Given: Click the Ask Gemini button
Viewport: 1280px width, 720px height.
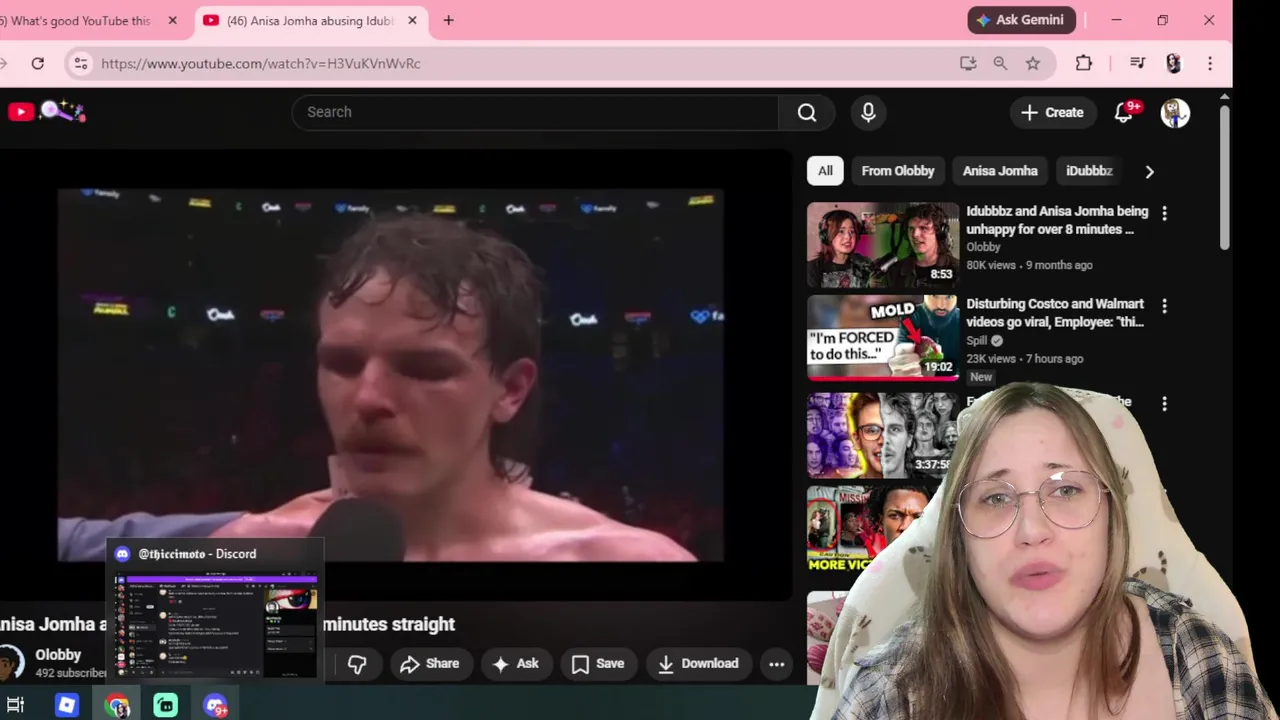Looking at the screenshot, I should pos(1022,20).
